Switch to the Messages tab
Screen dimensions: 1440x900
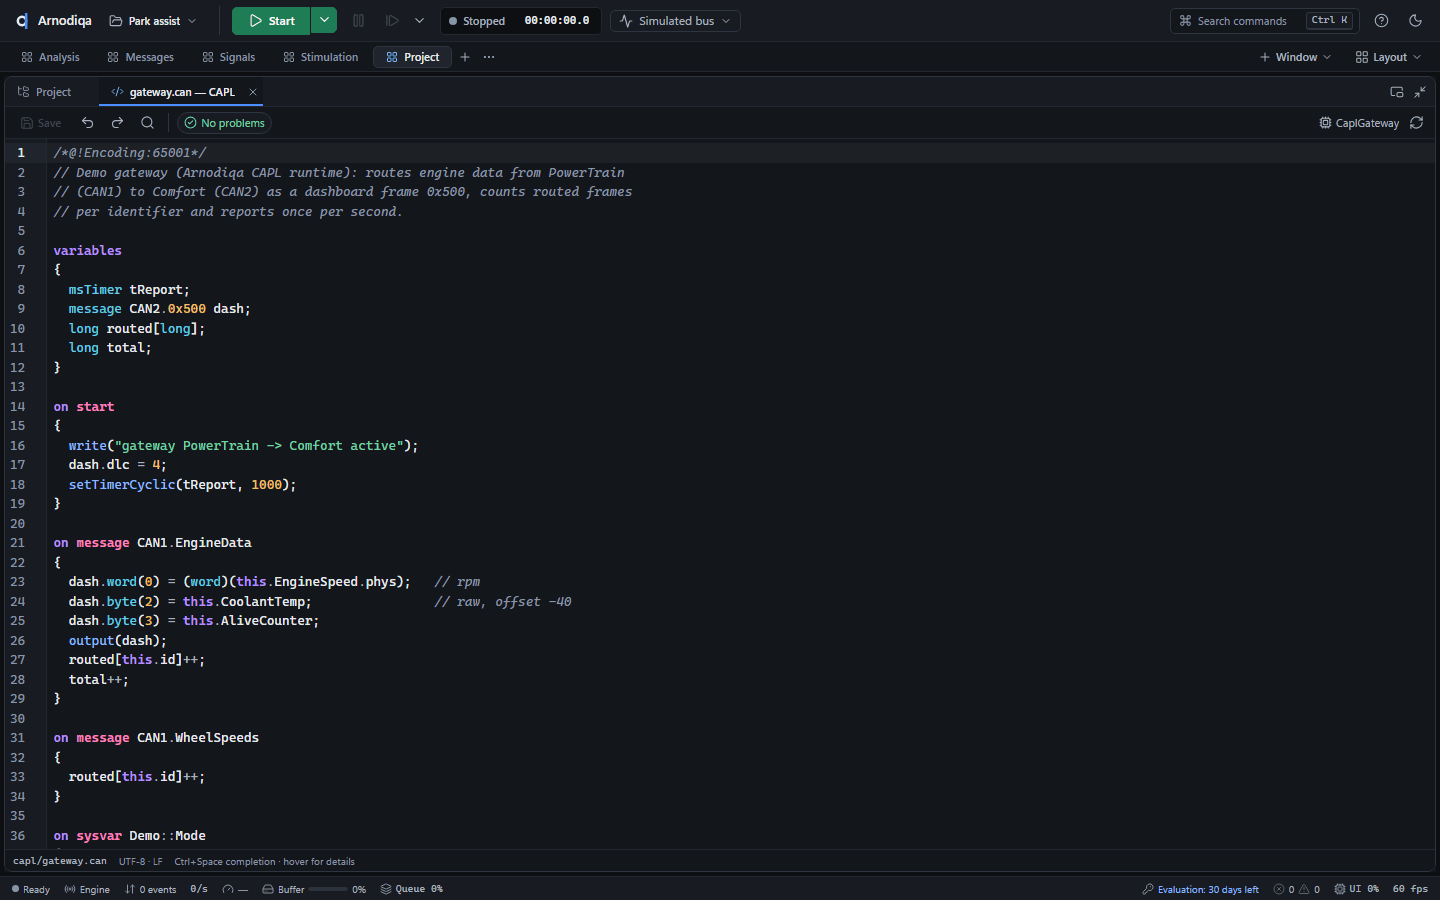(140, 57)
